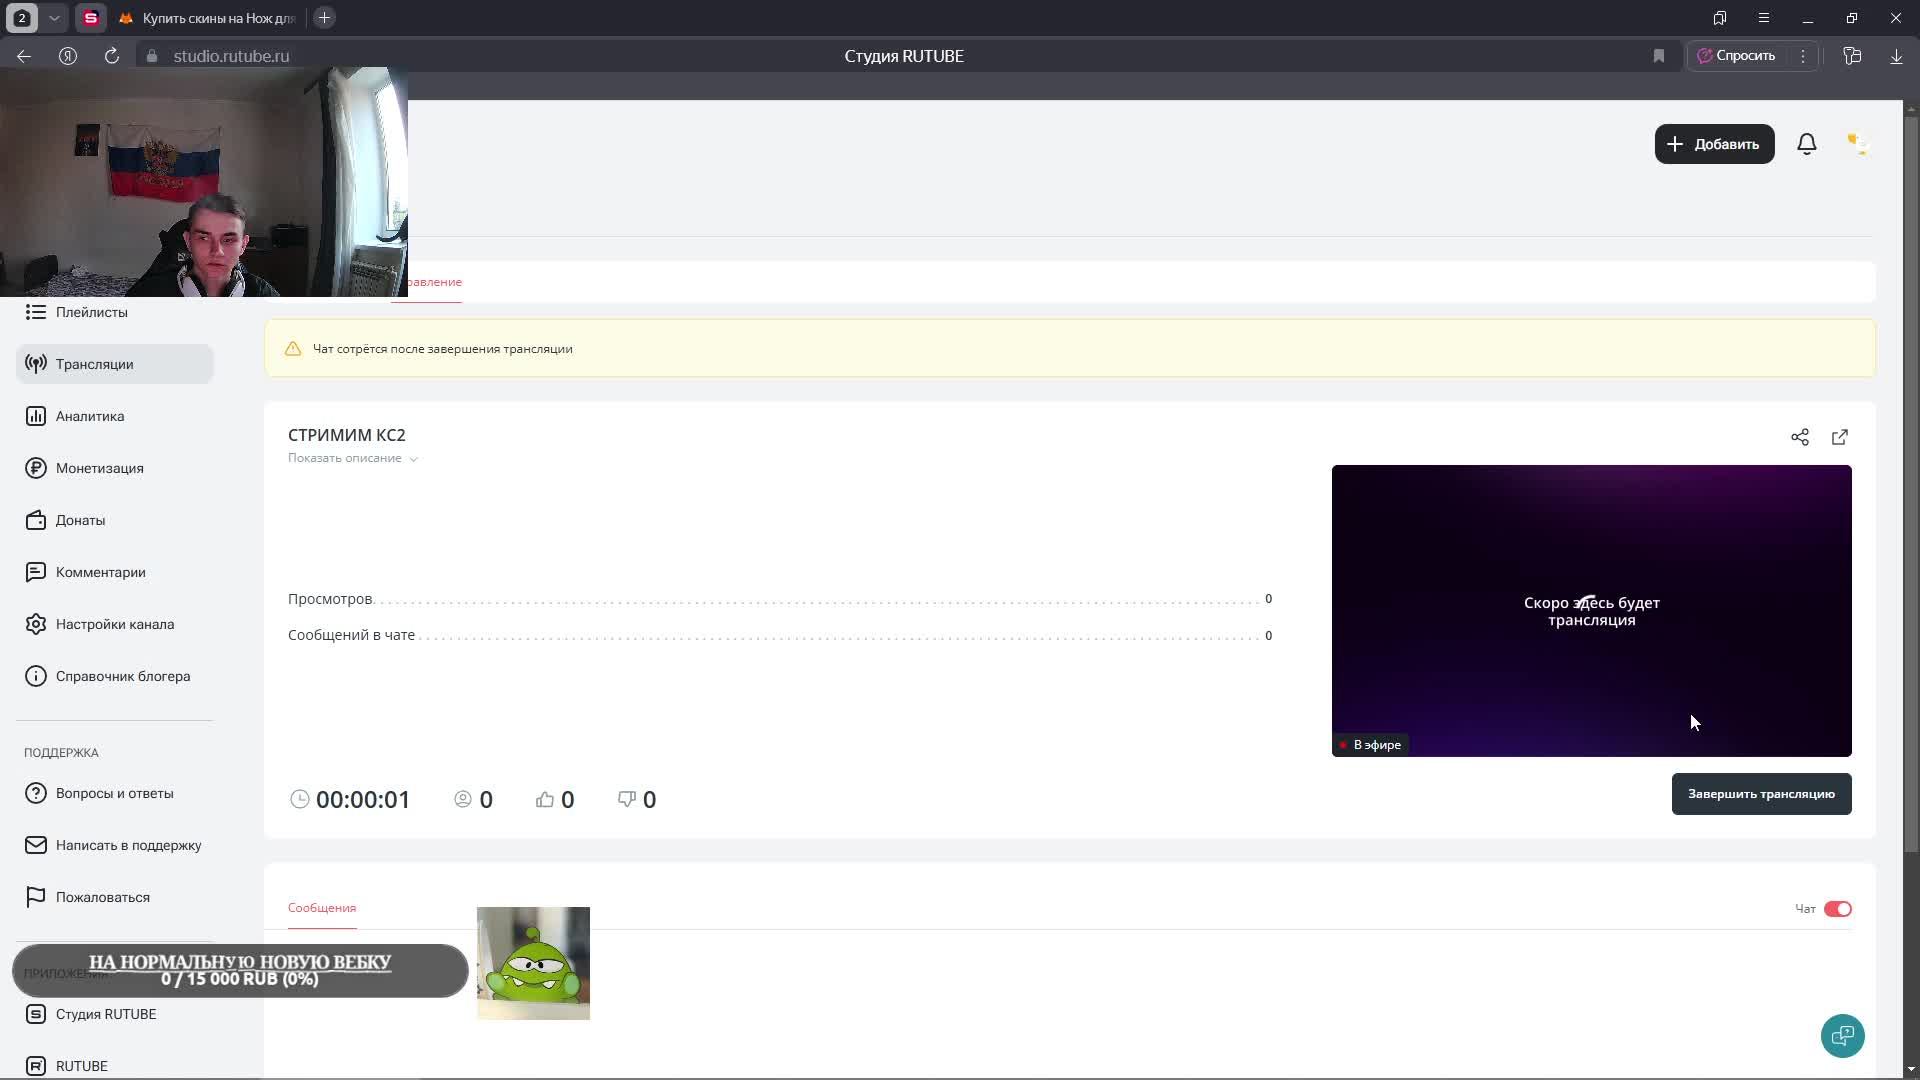Image resolution: width=1920 pixels, height=1080 pixels.
Task: Open Монетизация section
Action: (99, 468)
